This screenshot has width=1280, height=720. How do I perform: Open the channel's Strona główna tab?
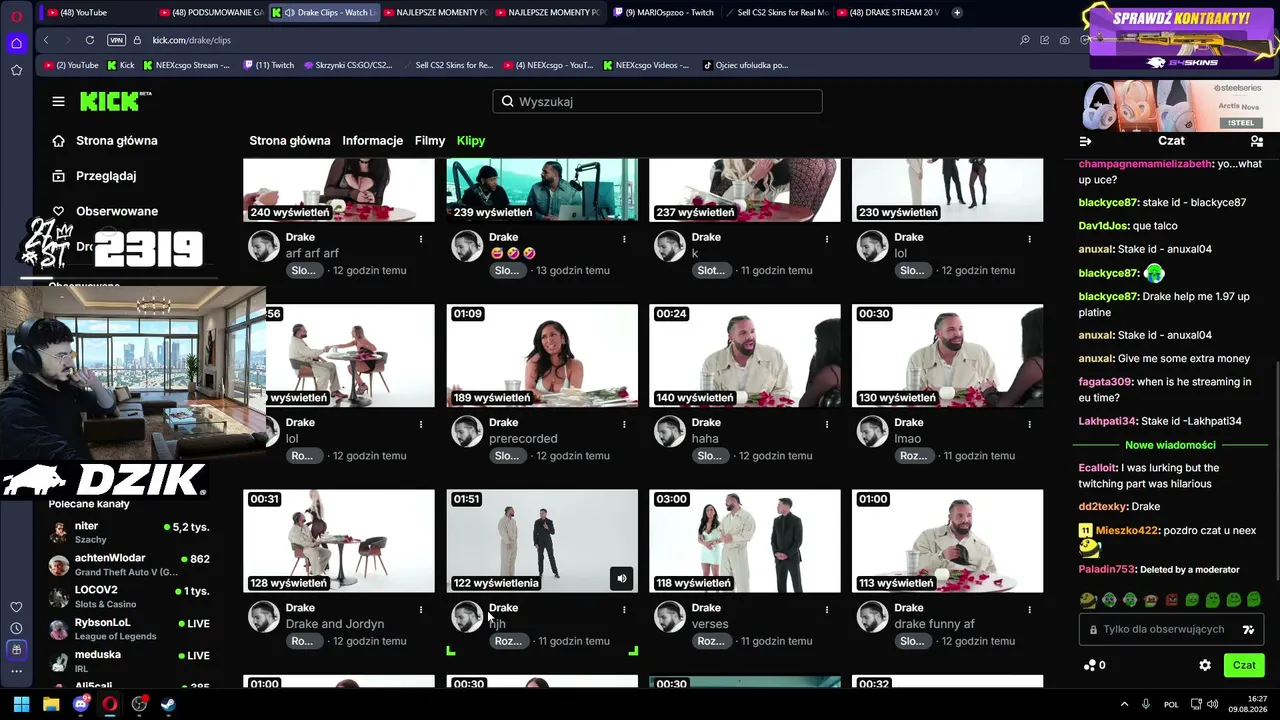coord(290,141)
